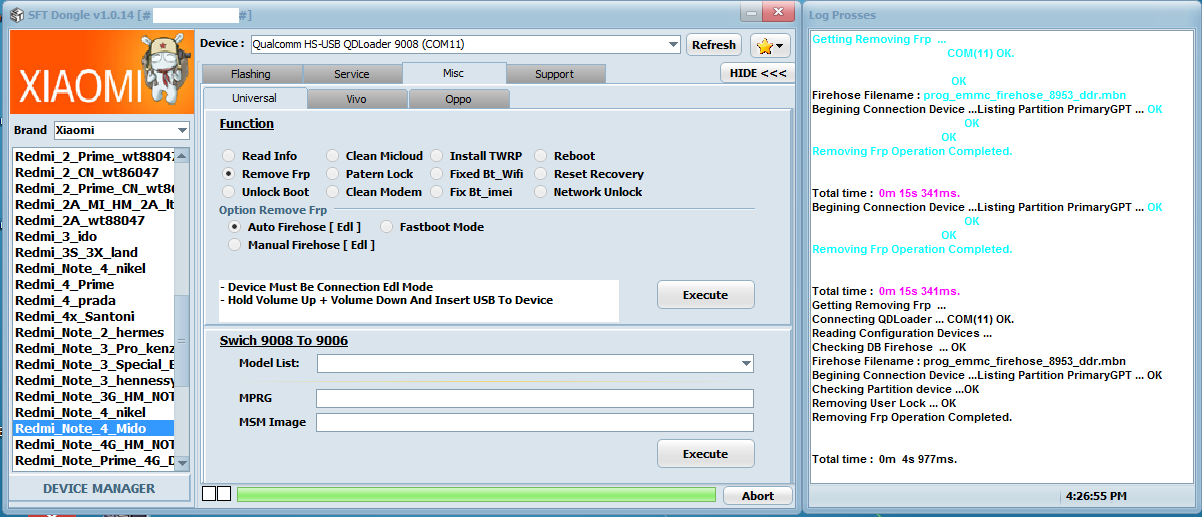1202x517 pixels.
Task: Select Redmi_4_prada in the device list
Action: pyautogui.click(x=93, y=300)
